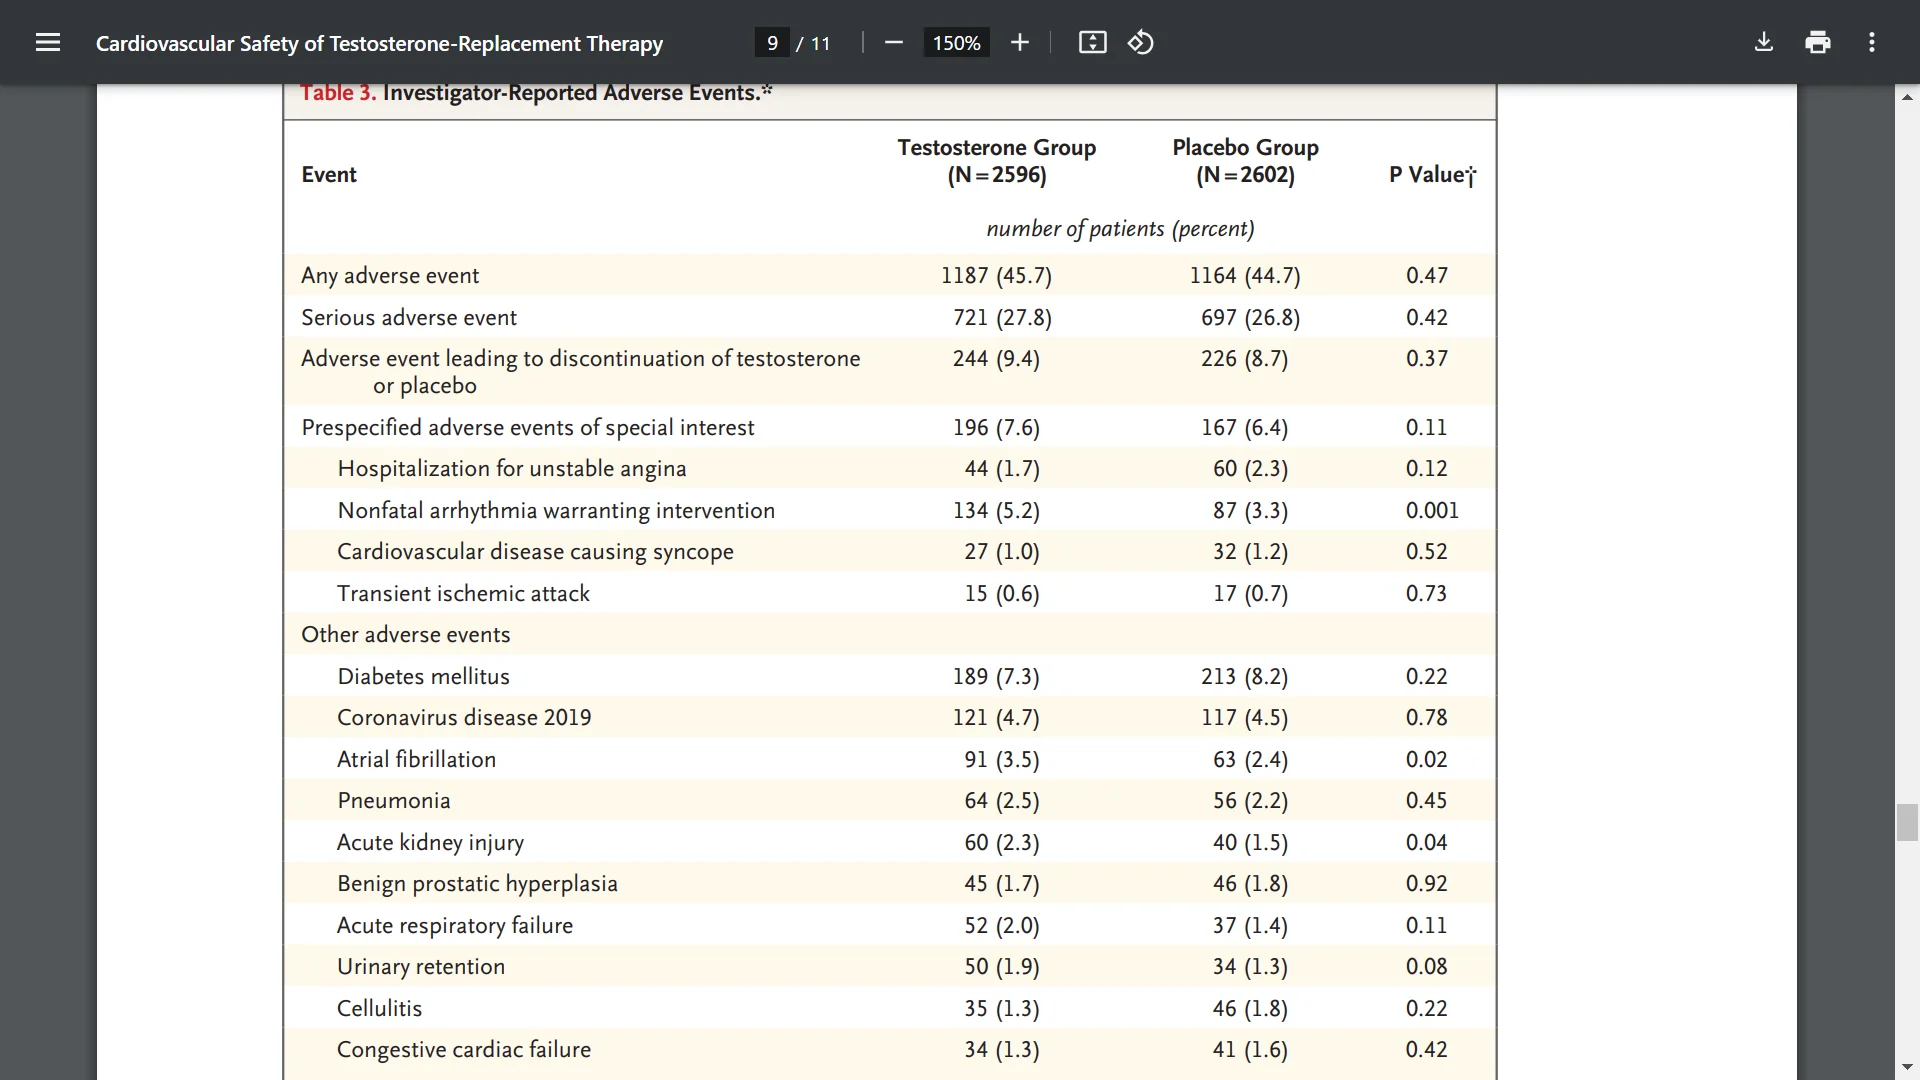Image resolution: width=1920 pixels, height=1080 pixels.
Task: Open the sidebar hamburger menu
Action: (48, 42)
